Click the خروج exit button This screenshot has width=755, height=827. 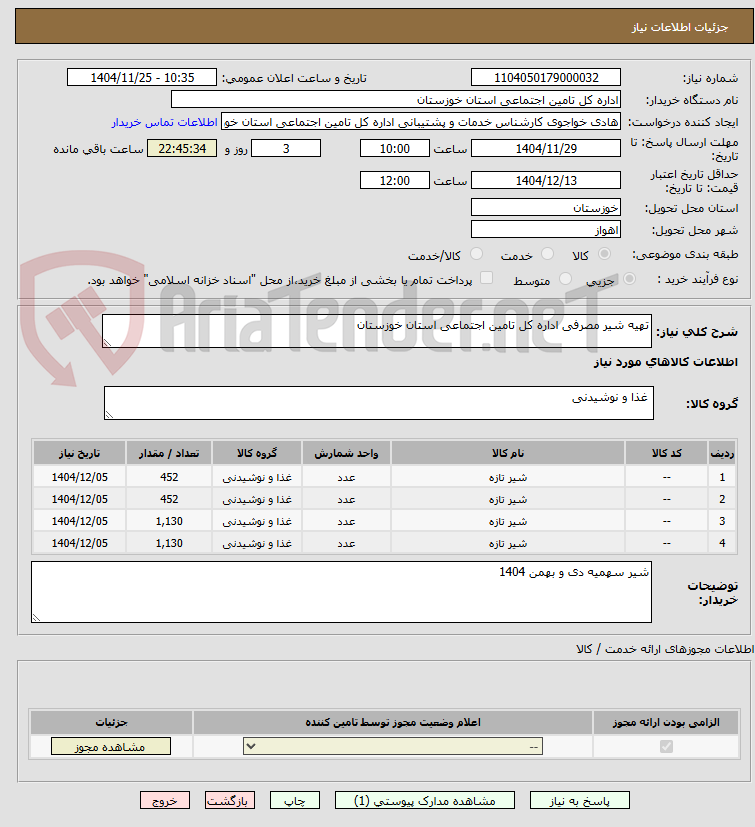[165, 801]
